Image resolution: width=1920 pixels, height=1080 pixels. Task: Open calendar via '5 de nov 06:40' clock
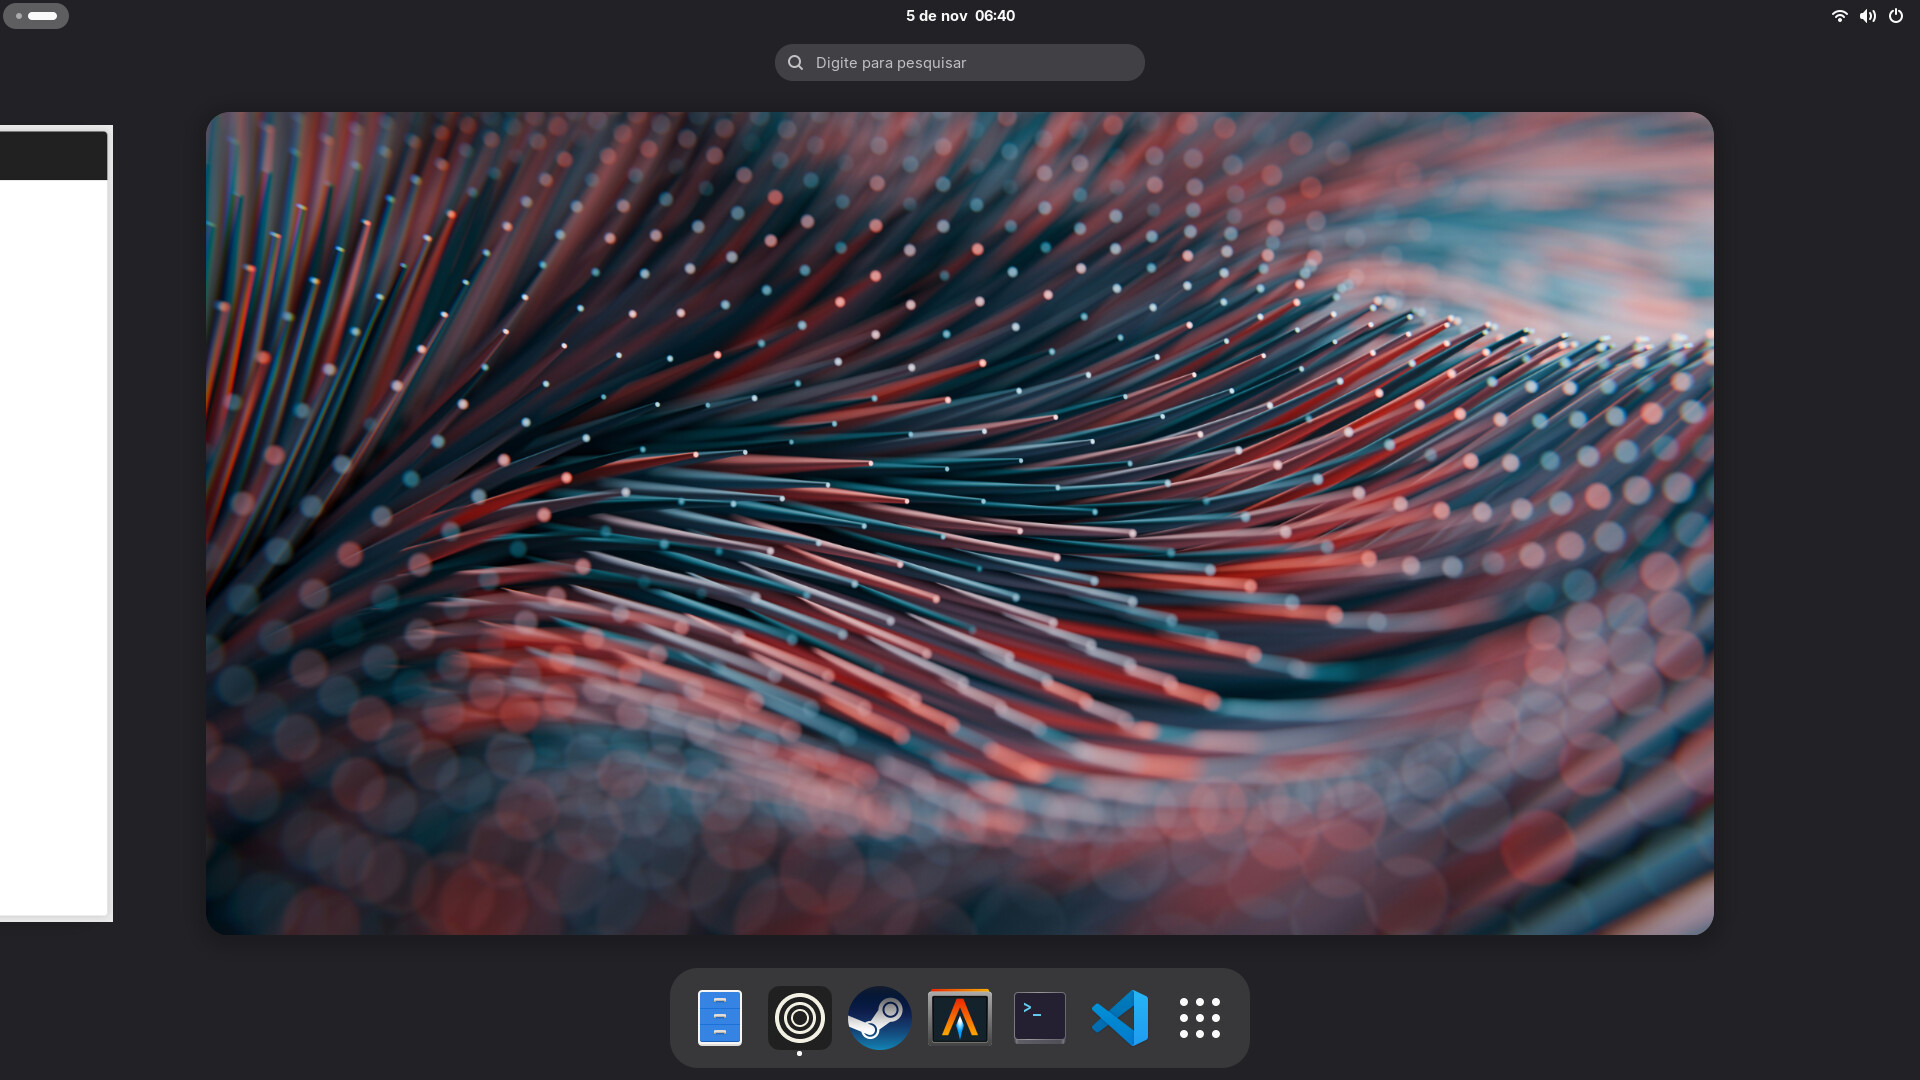(x=959, y=16)
